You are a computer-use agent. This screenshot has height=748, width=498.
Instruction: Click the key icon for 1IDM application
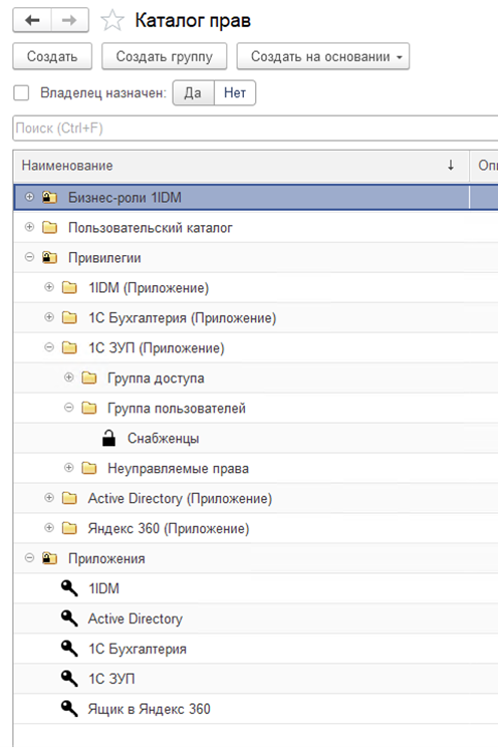click(x=70, y=588)
